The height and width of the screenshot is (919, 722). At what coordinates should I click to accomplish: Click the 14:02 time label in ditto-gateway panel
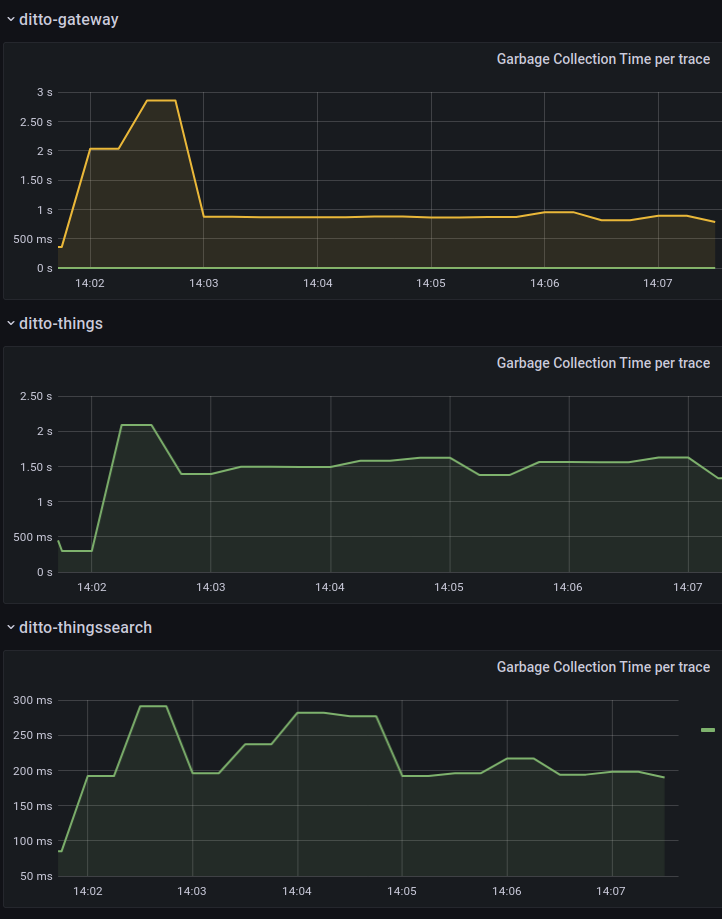point(90,284)
